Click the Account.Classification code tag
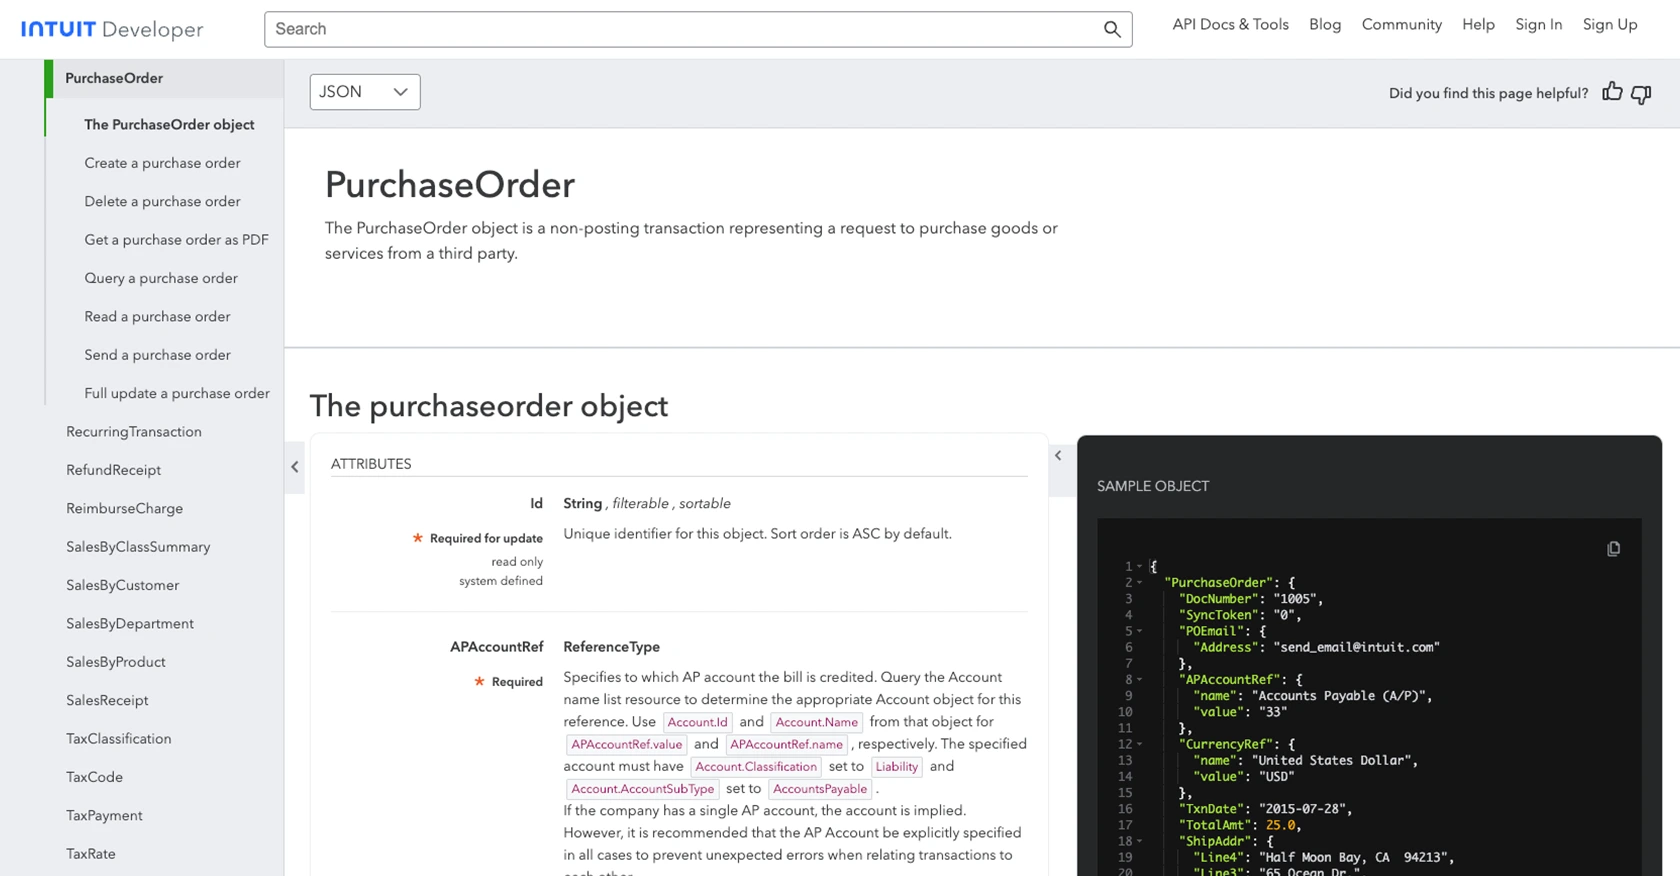Screen dimensions: 1680x876 coord(755,767)
